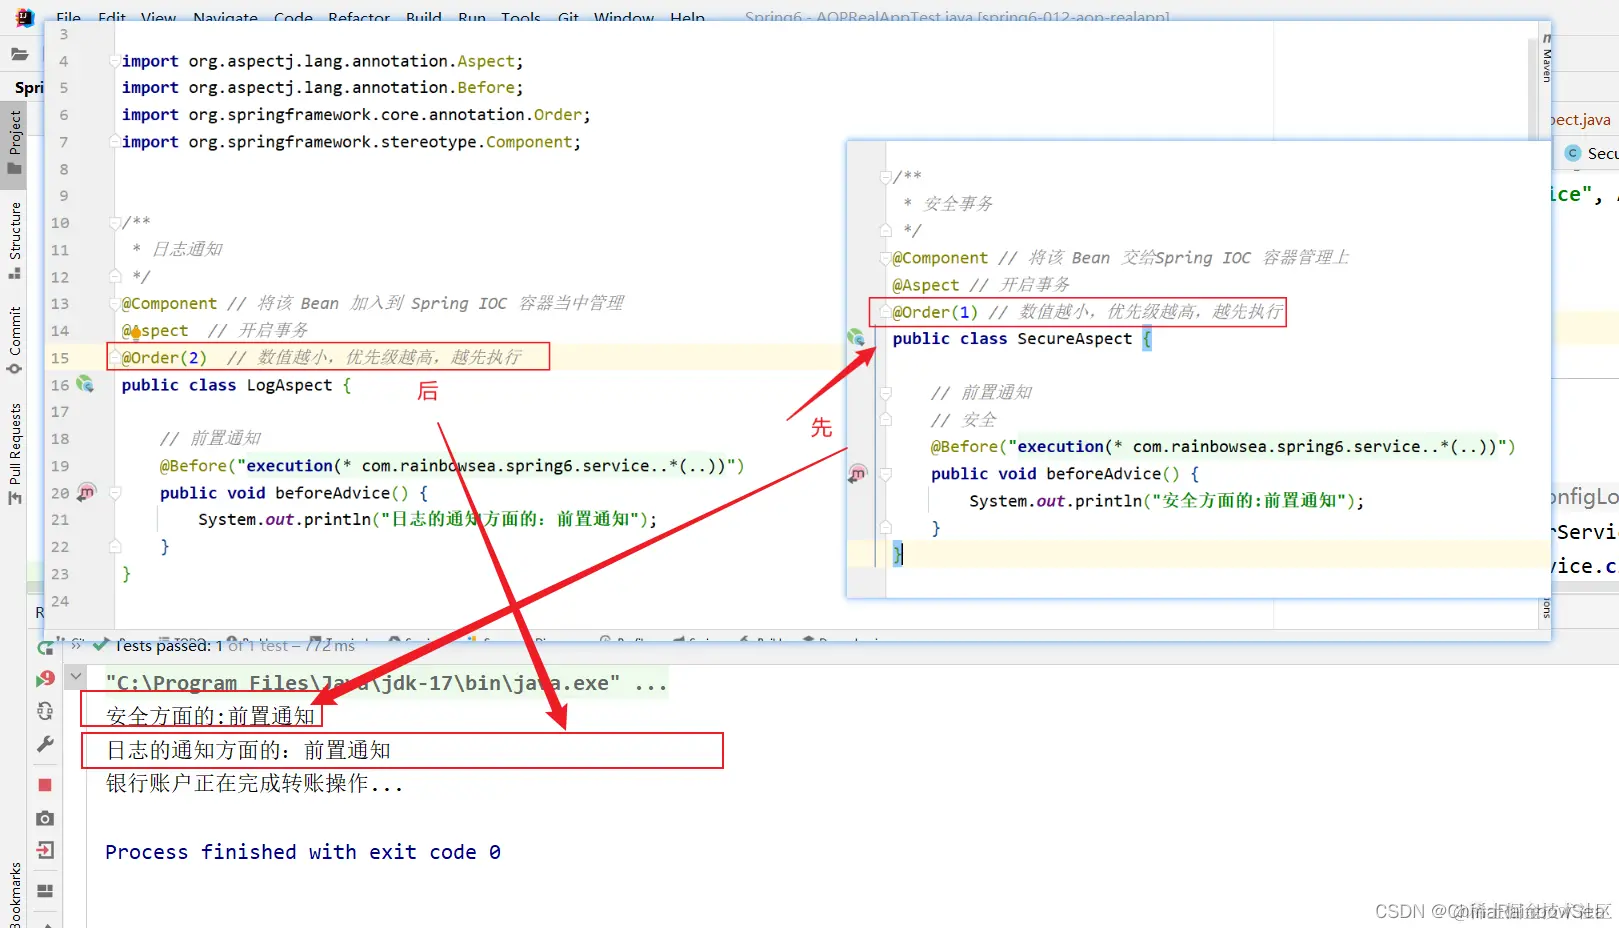1619x928 pixels.
Task: Click line number 19 in gutter
Action: click(x=60, y=466)
